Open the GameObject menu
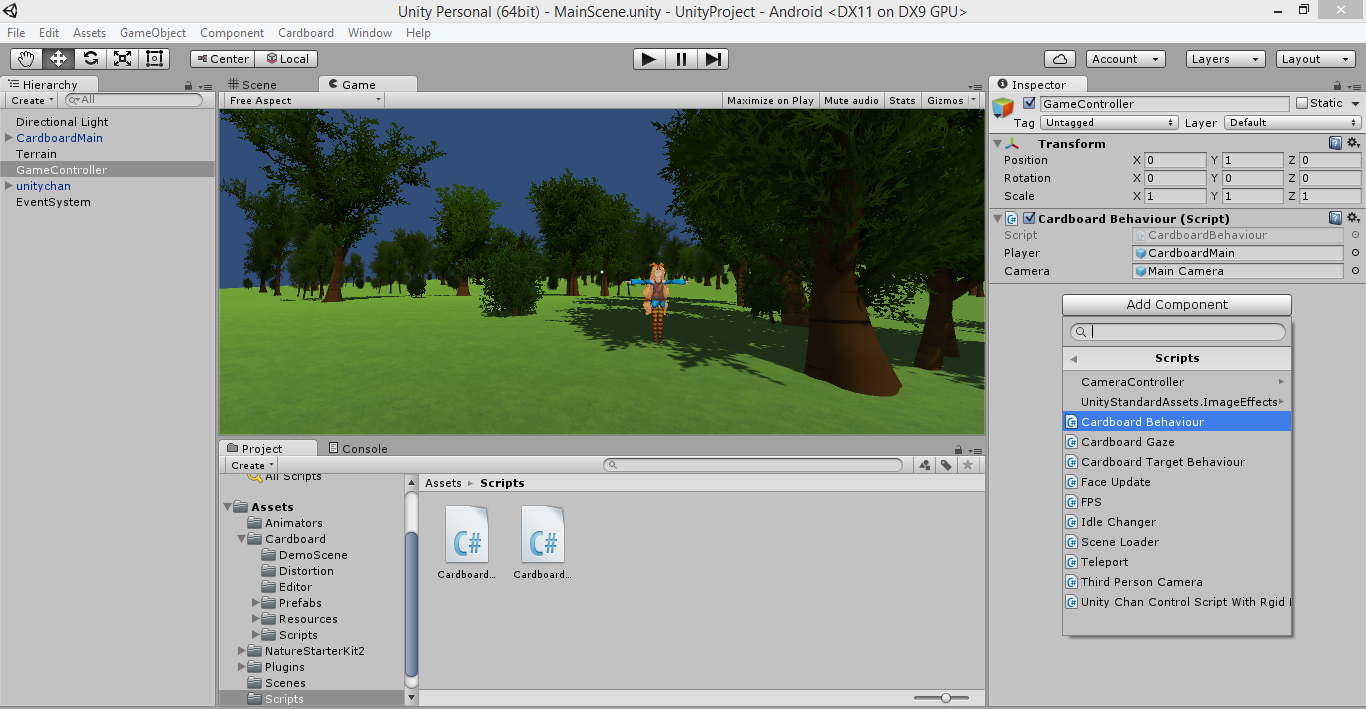This screenshot has height=709, width=1366. pyautogui.click(x=153, y=33)
